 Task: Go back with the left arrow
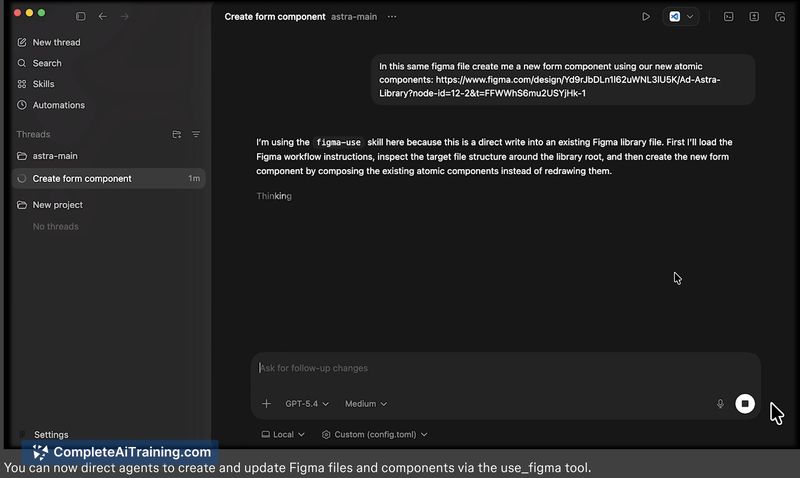tap(103, 16)
